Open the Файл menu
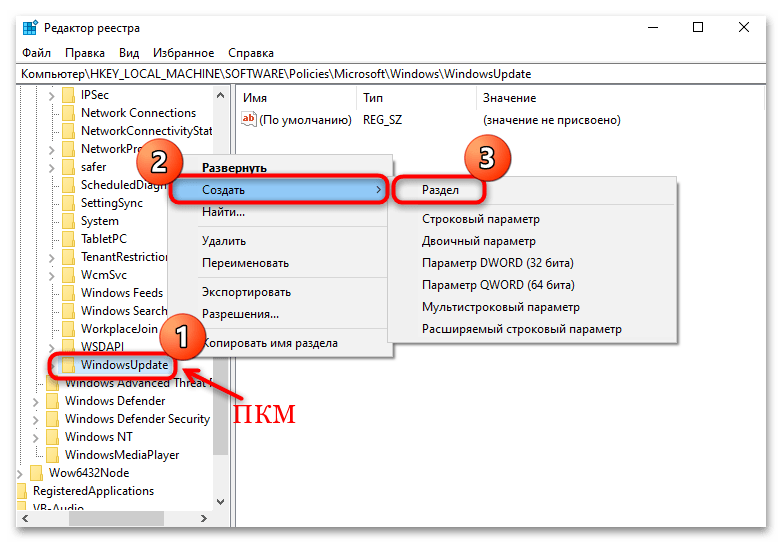This screenshot has height=543, width=782. [36, 53]
